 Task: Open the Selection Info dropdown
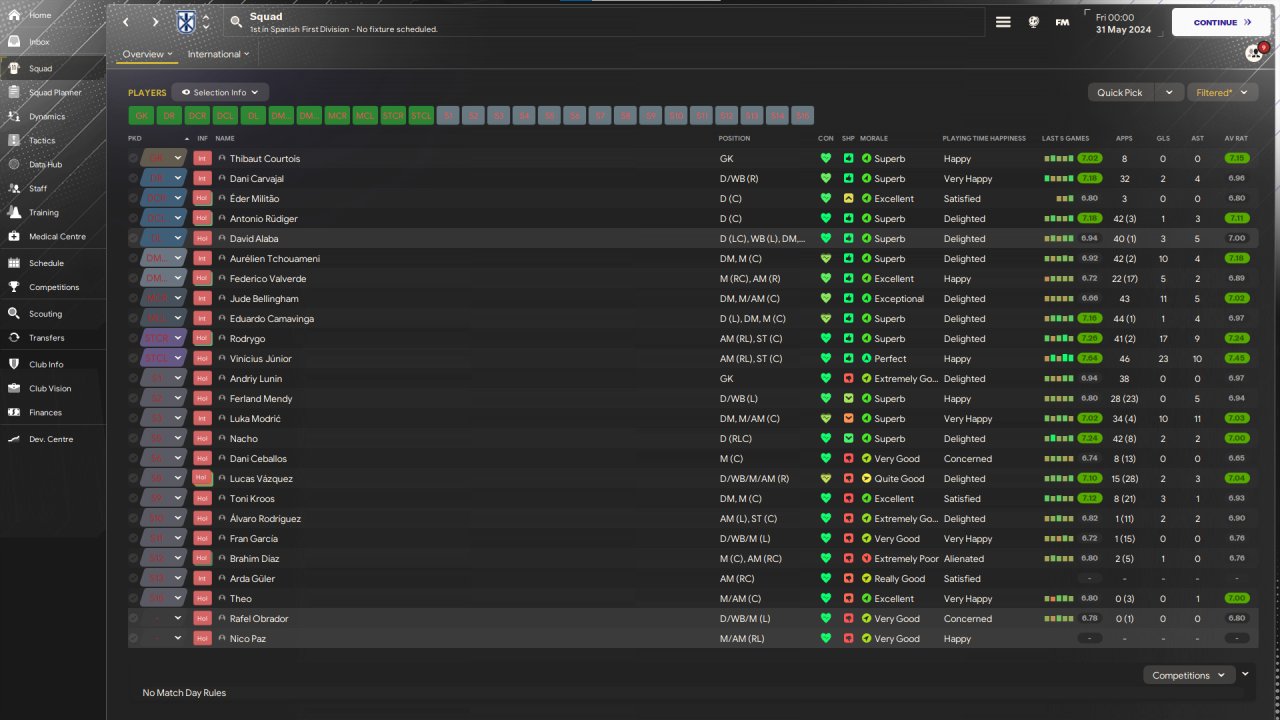click(220, 92)
